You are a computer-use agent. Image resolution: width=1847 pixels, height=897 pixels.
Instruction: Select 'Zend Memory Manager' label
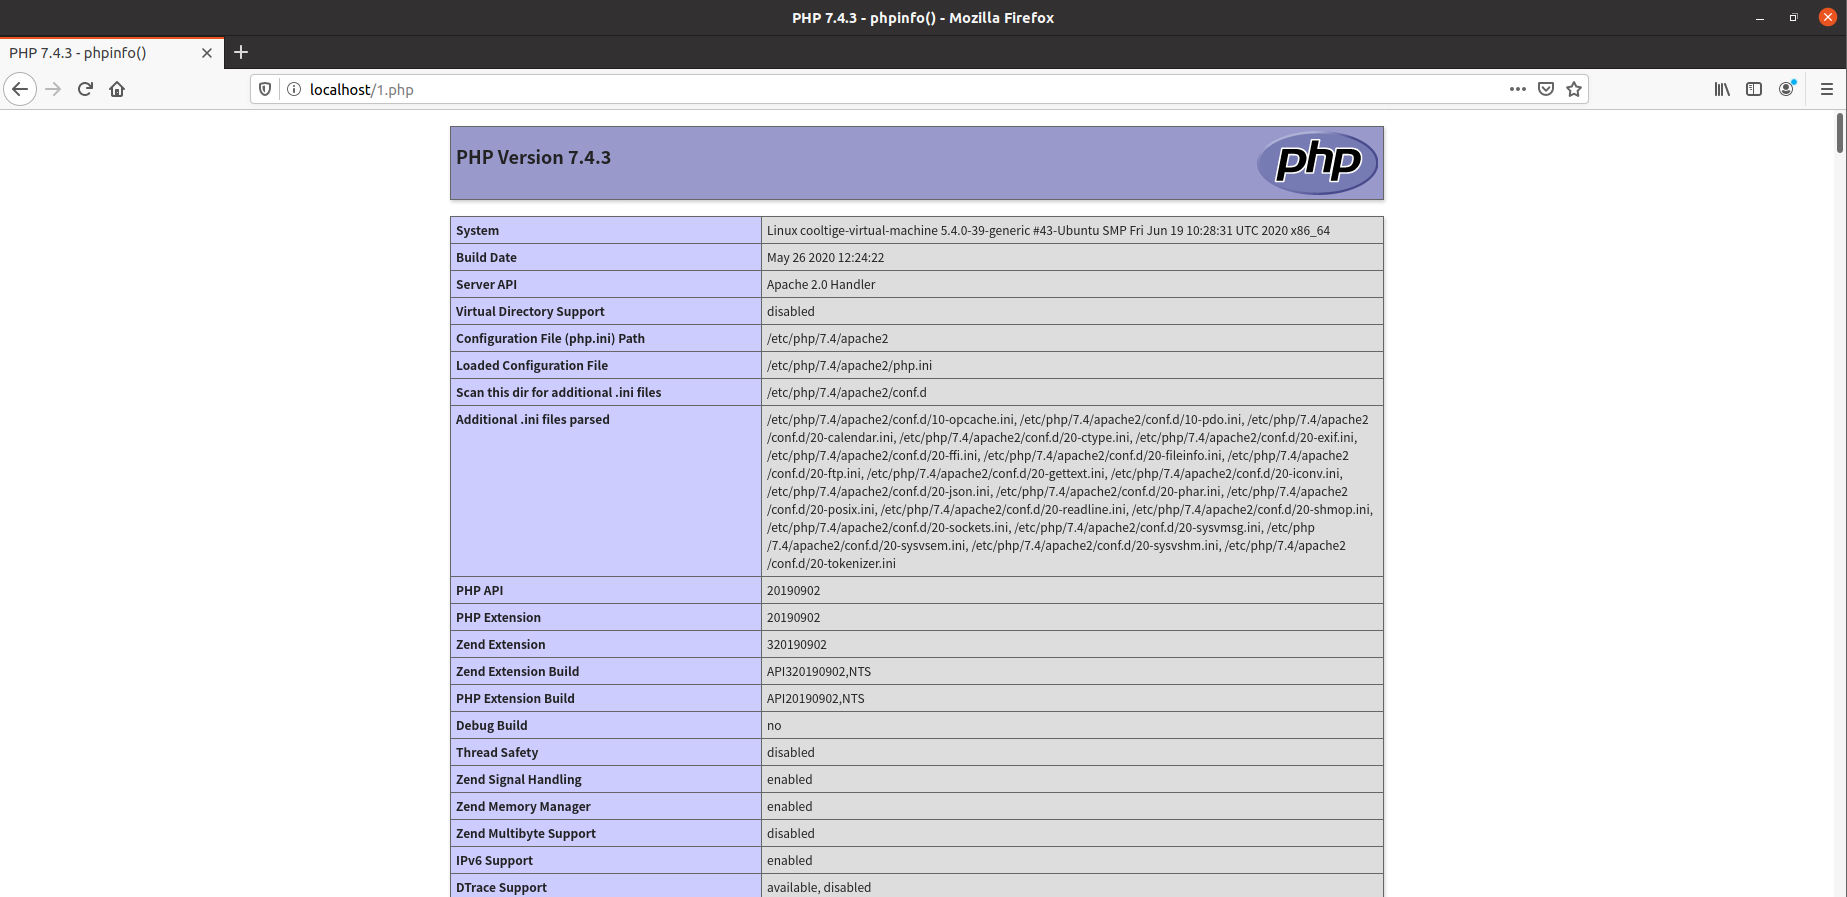523,806
